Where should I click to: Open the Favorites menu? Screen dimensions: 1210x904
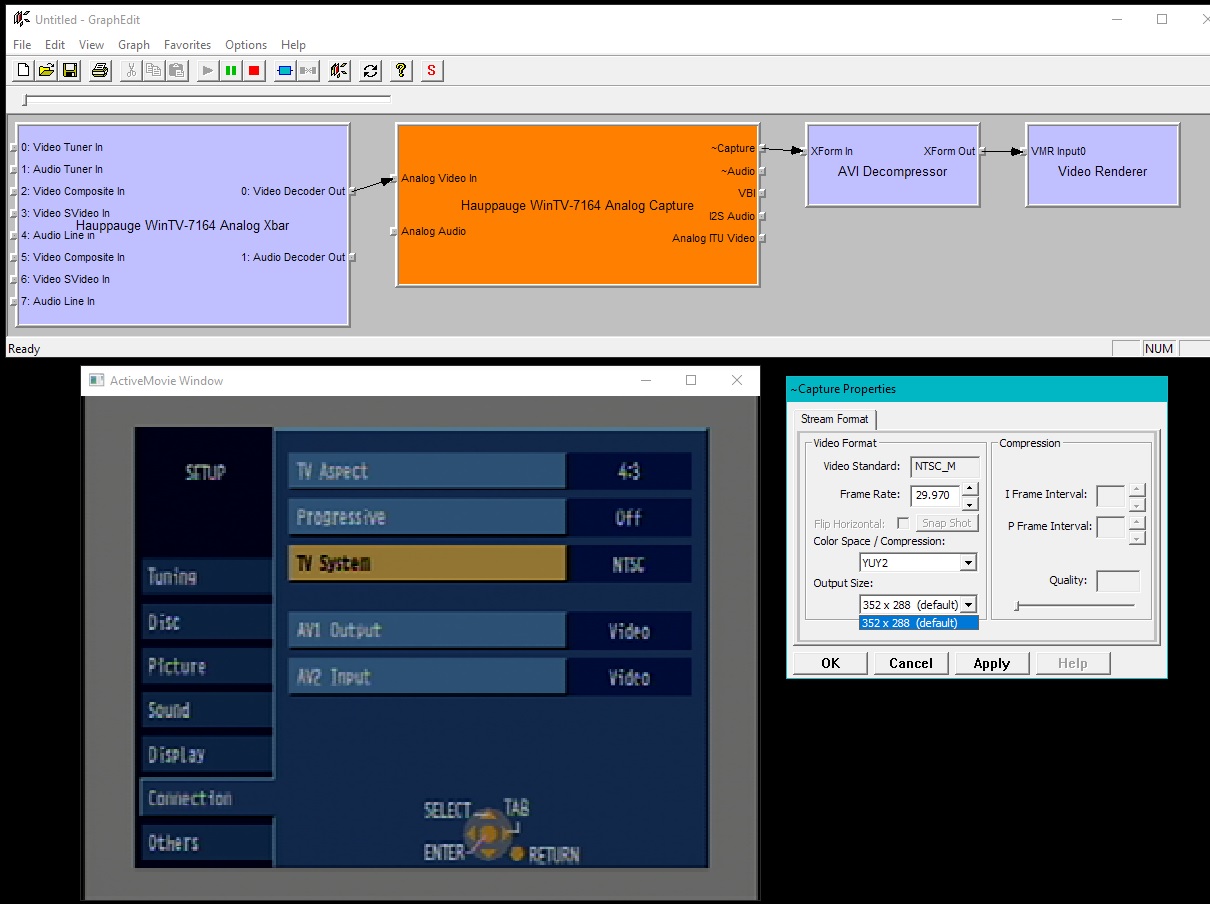point(188,45)
